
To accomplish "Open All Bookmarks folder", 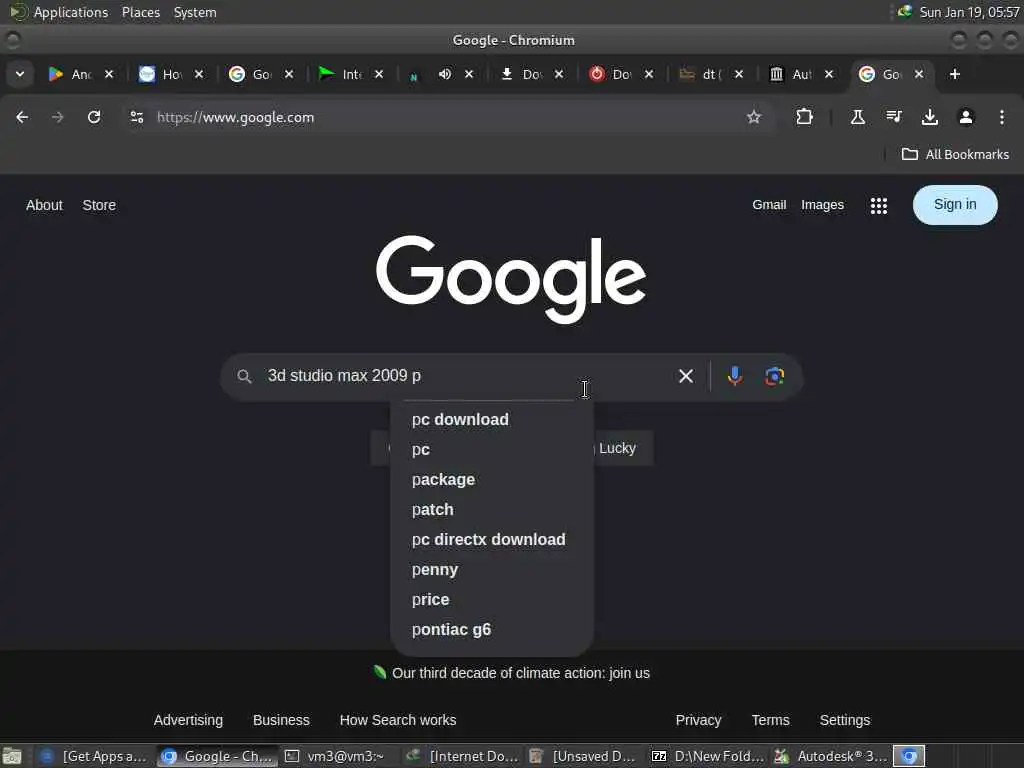I will tap(955, 154).
